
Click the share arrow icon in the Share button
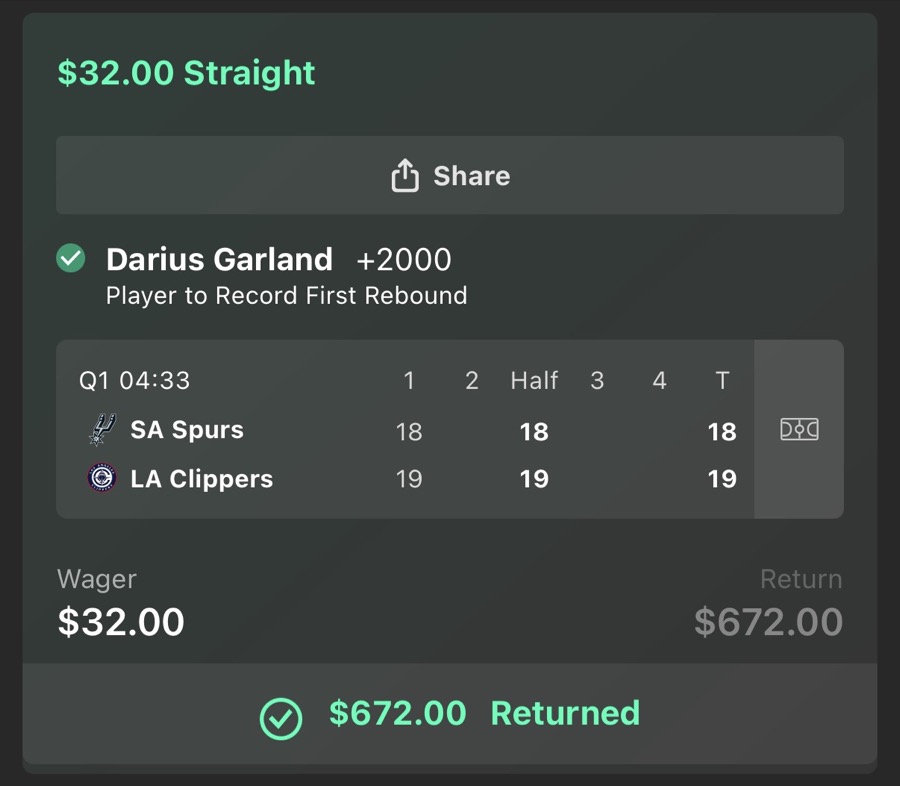(405, 174)
